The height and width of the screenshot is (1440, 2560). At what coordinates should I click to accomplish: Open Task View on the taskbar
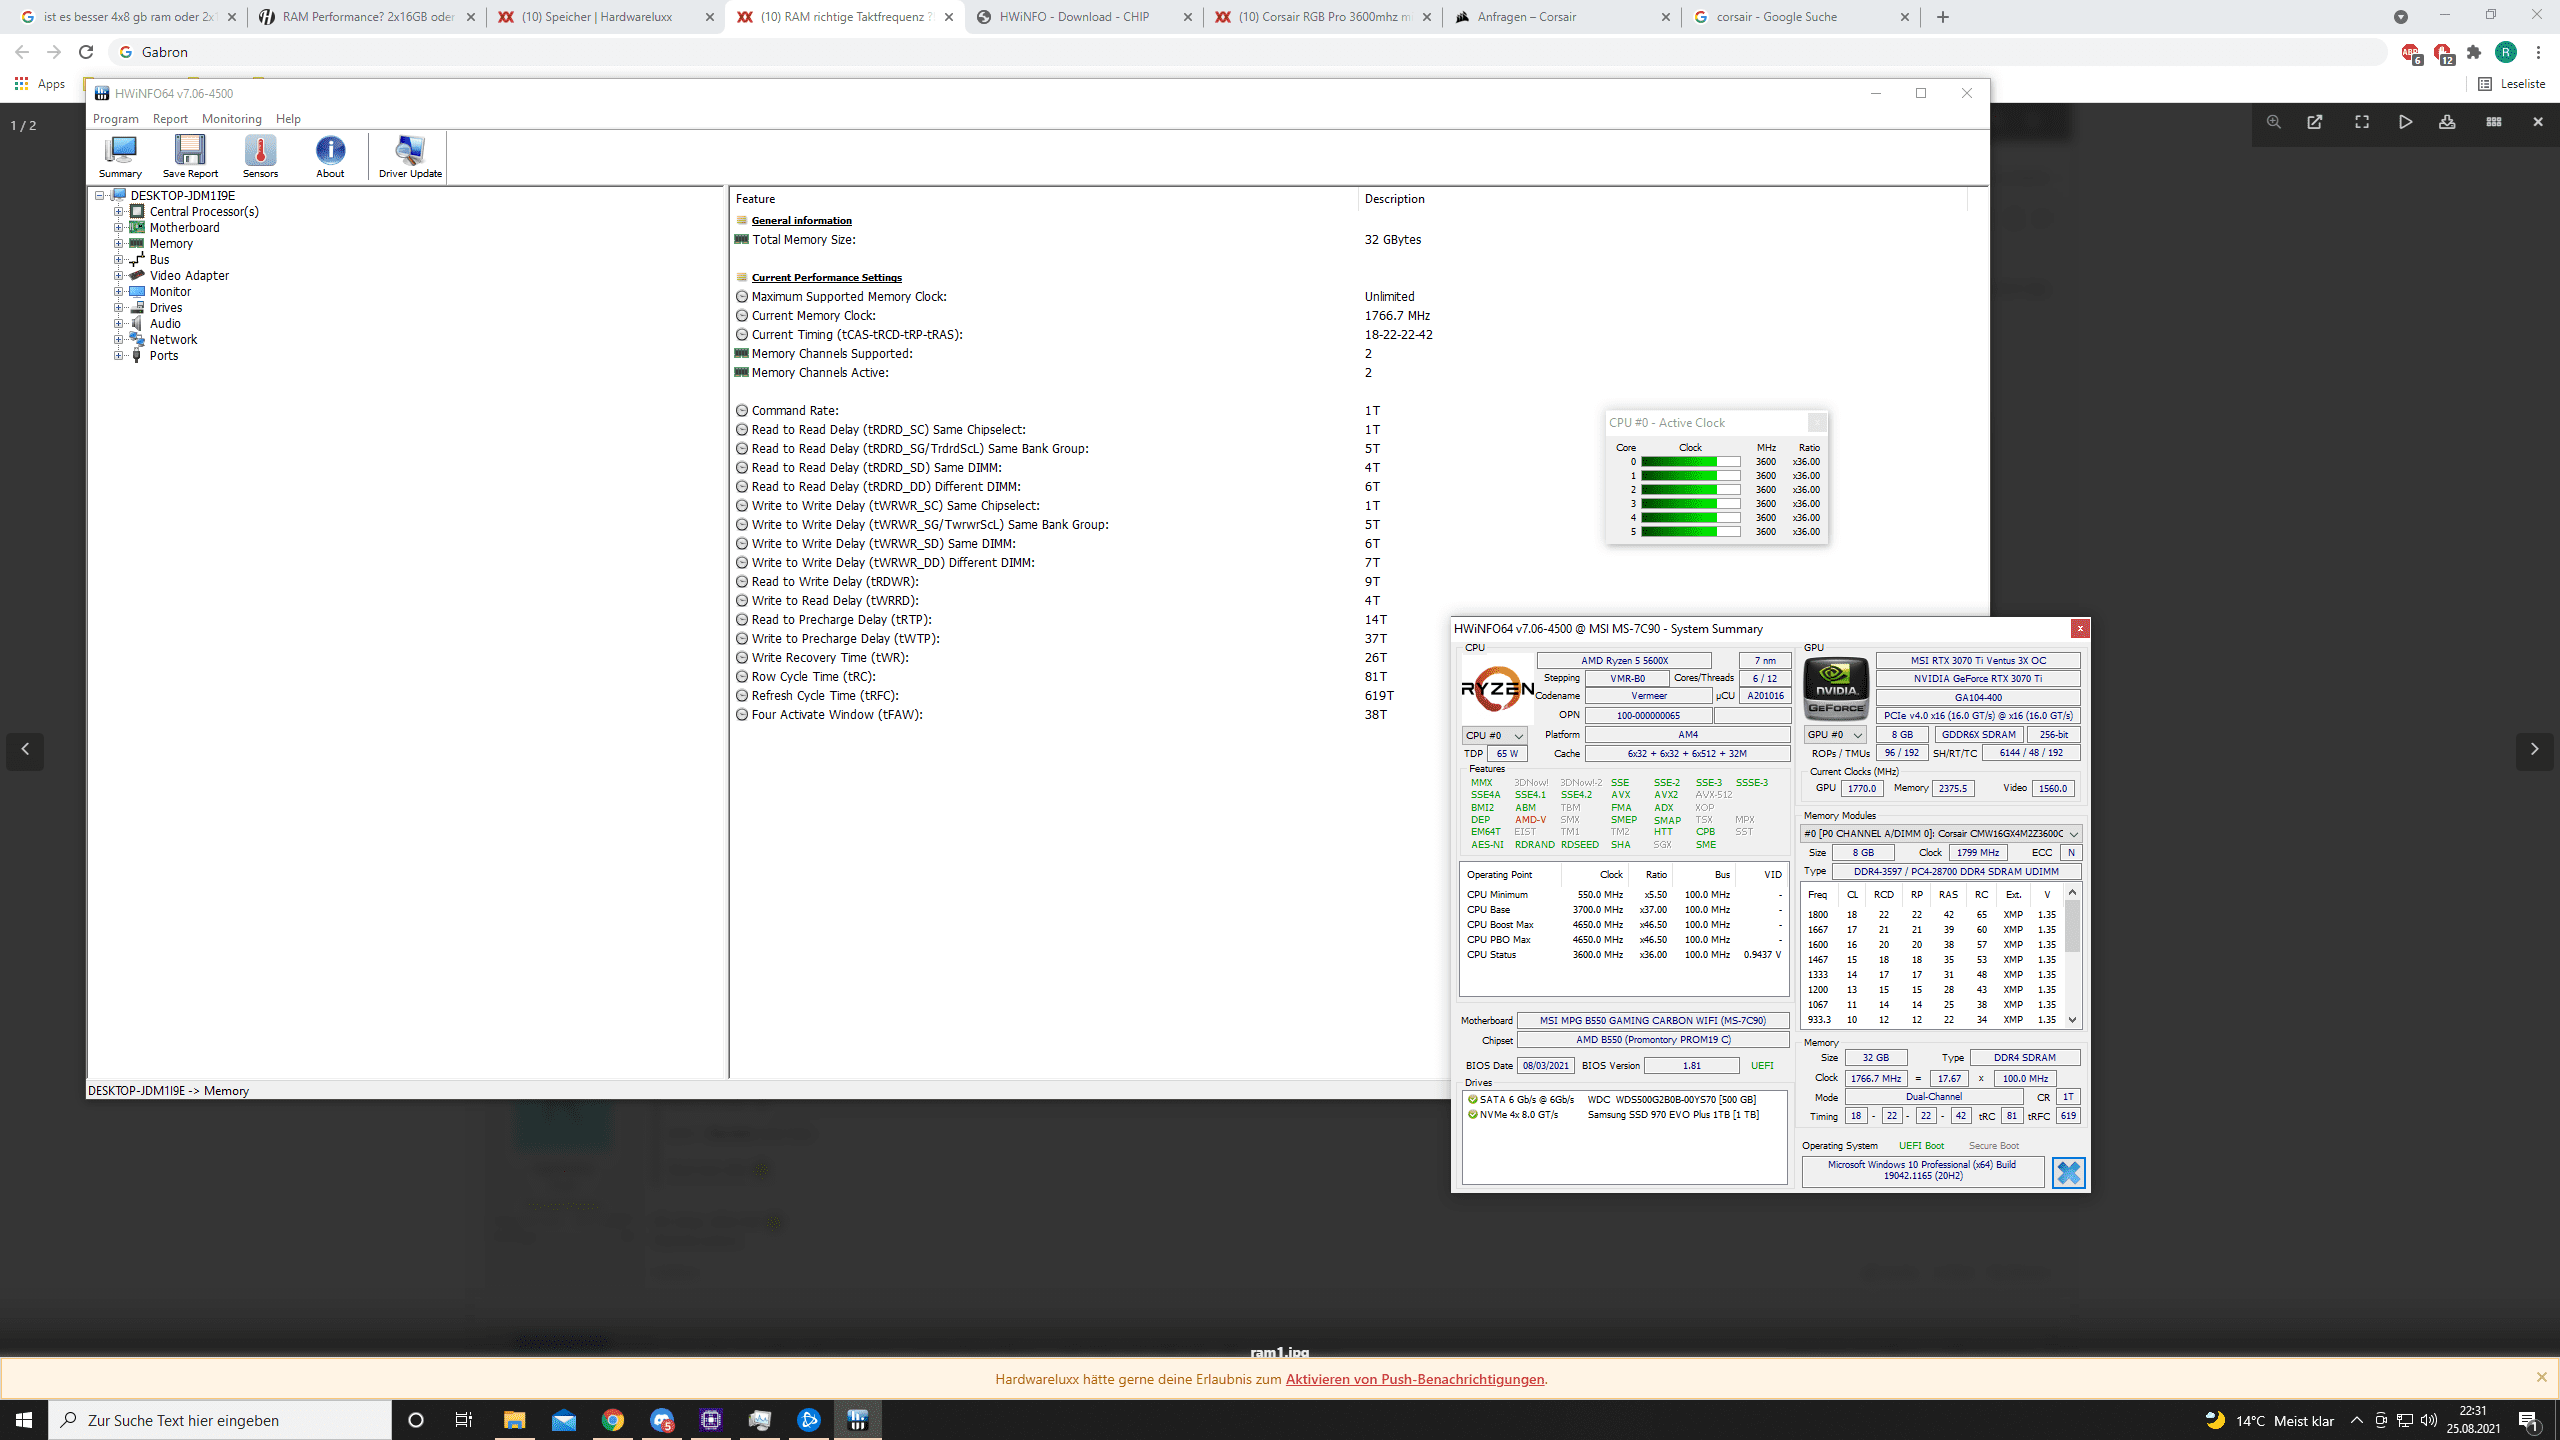coord(464,1420)
